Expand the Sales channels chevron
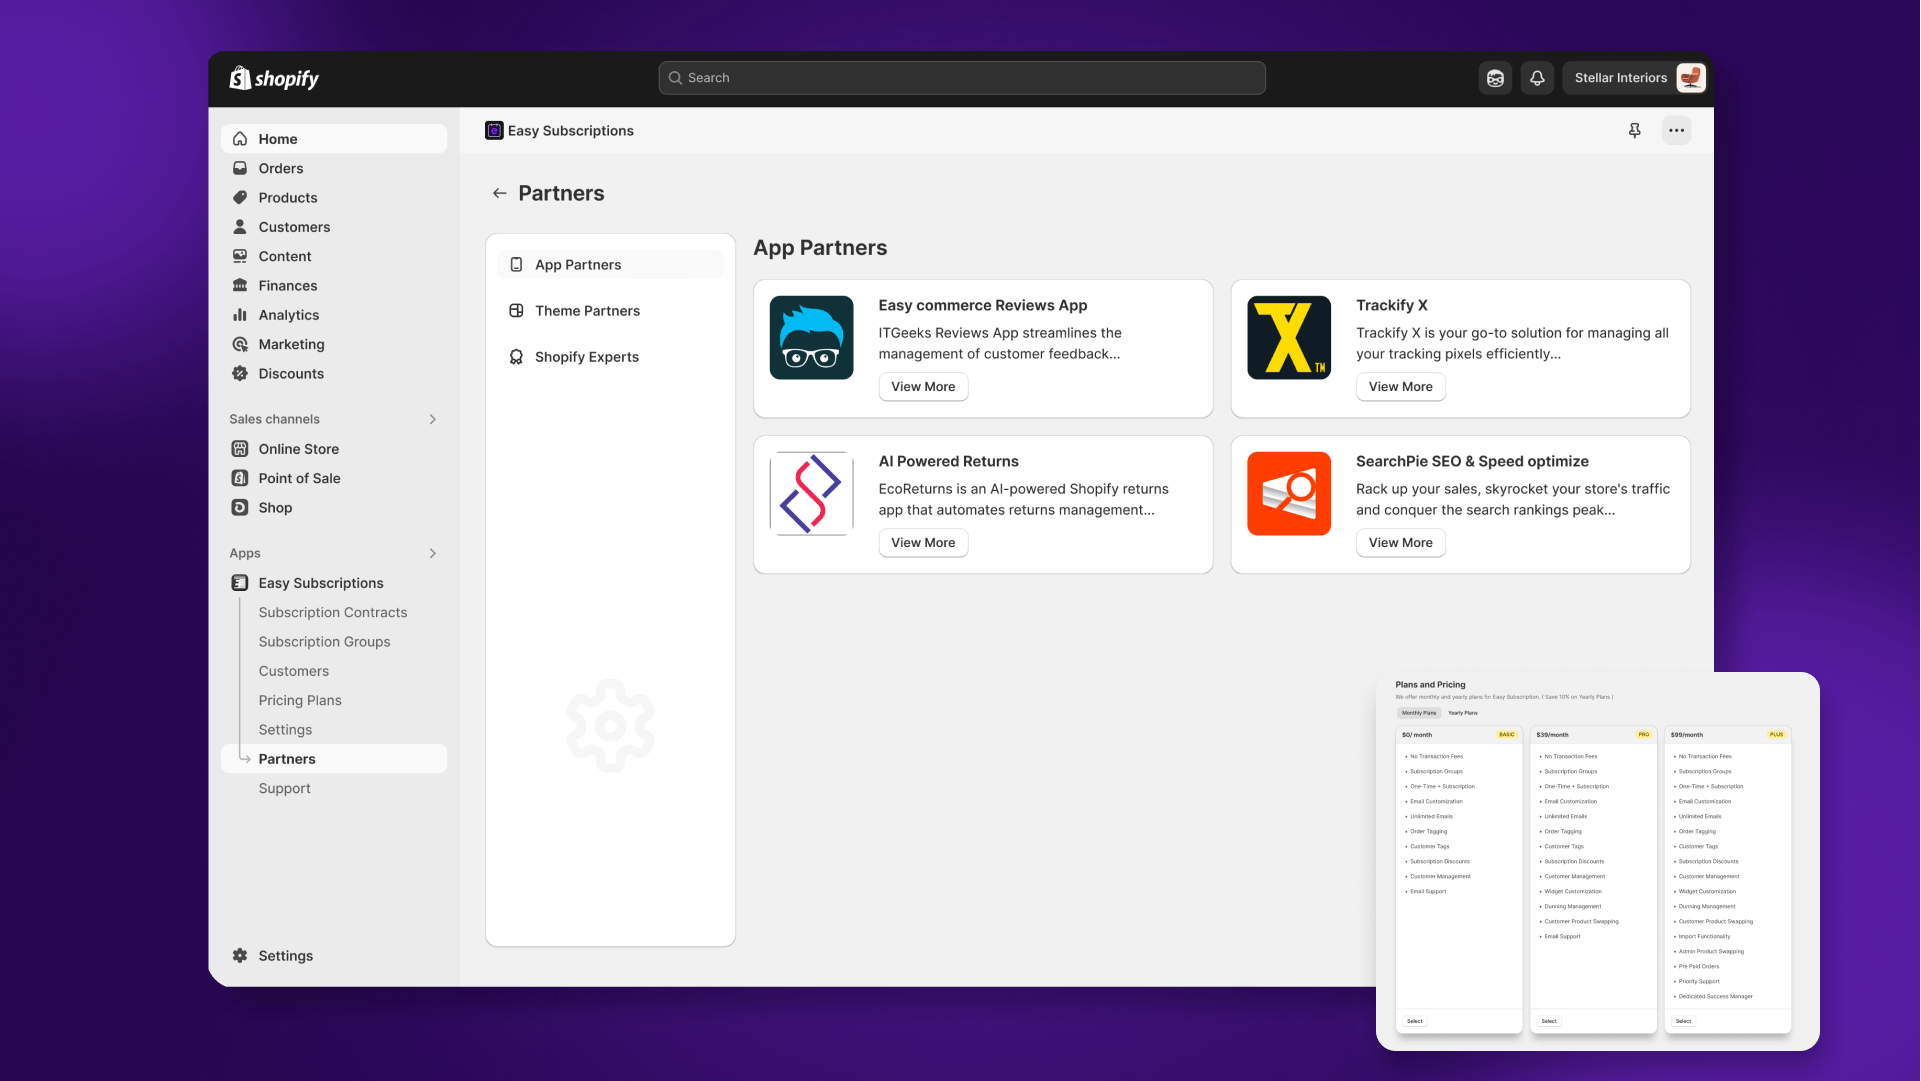 (433, 419)
